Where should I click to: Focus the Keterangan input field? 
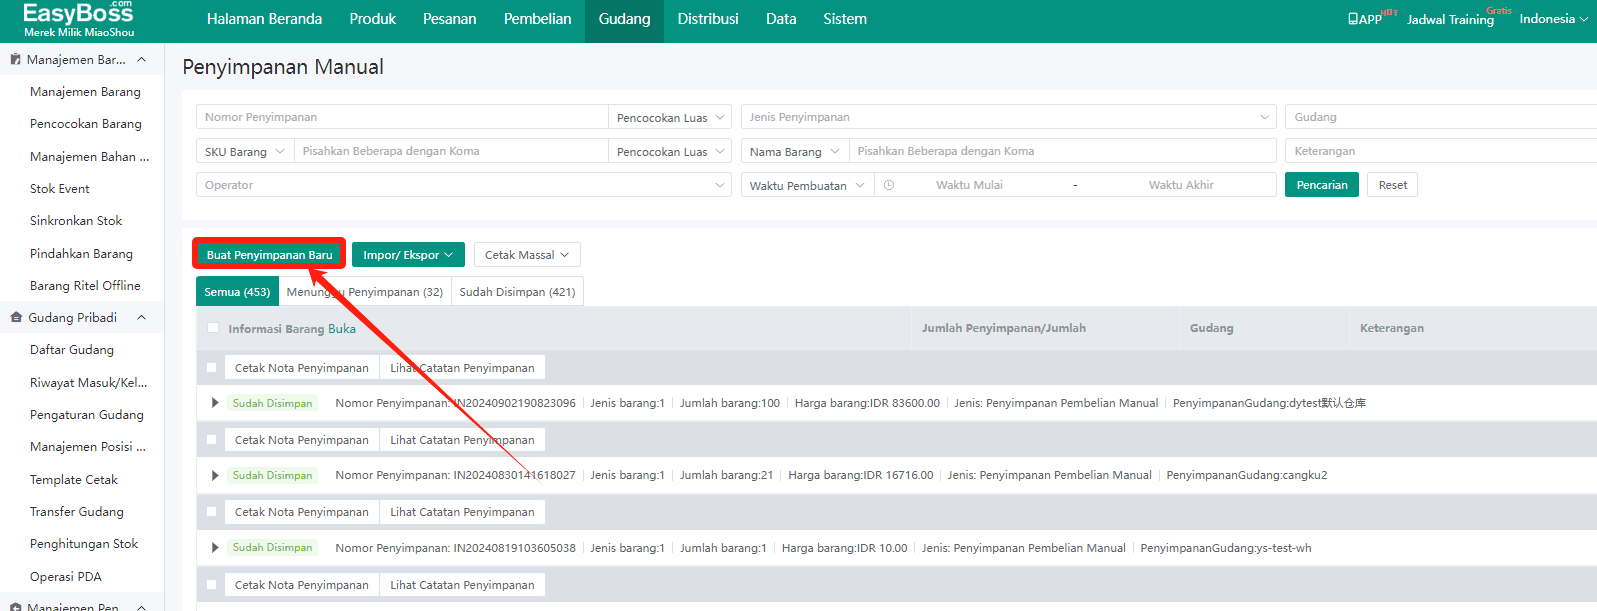(x=1440, y=151)
